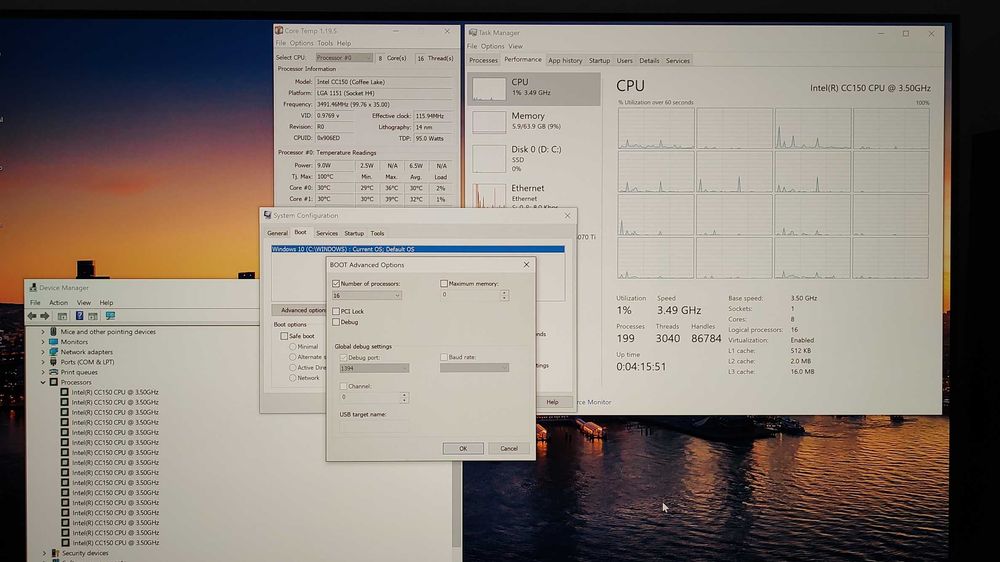Uncheck the Number of processors checkbox
The height and width of the screenshot is (562, 1000).
click(x=336, y=283)
